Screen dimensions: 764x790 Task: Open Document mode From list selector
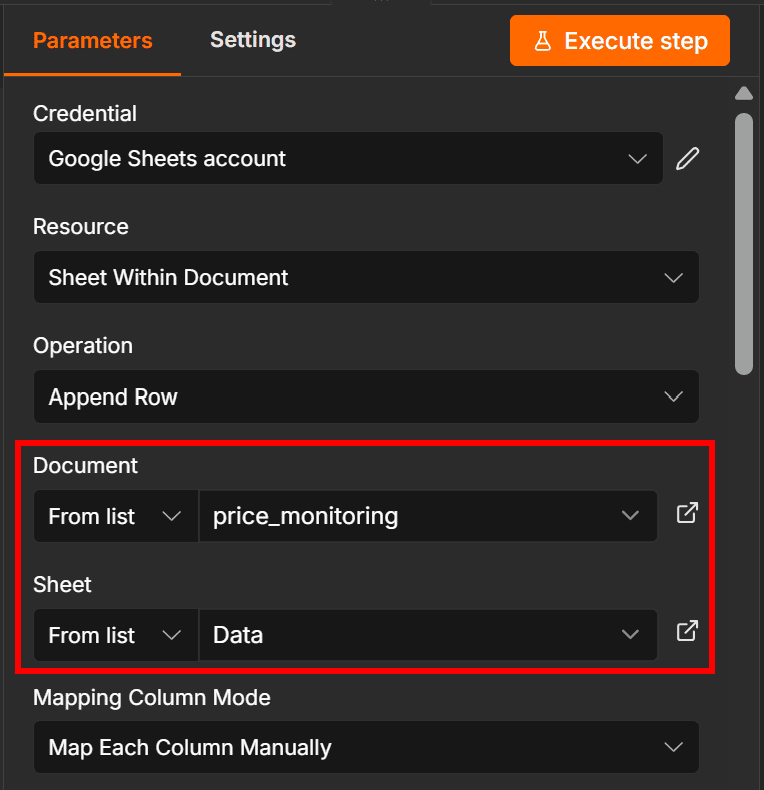116,516
